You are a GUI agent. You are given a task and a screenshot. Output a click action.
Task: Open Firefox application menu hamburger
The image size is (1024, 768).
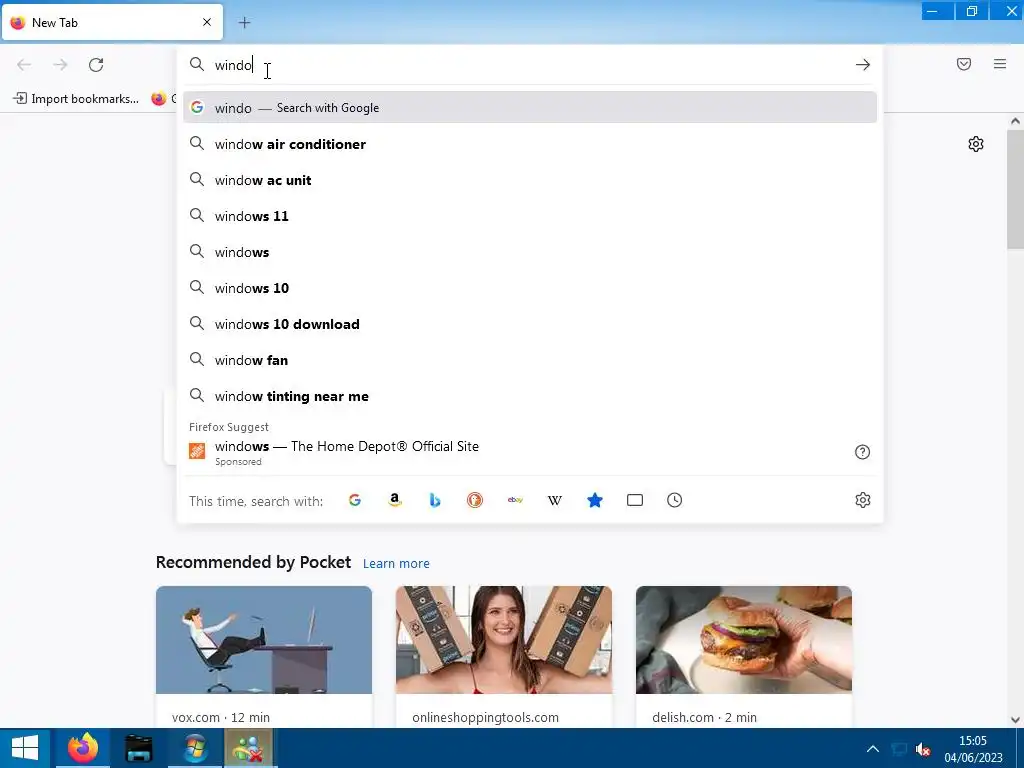point(1000,64)
